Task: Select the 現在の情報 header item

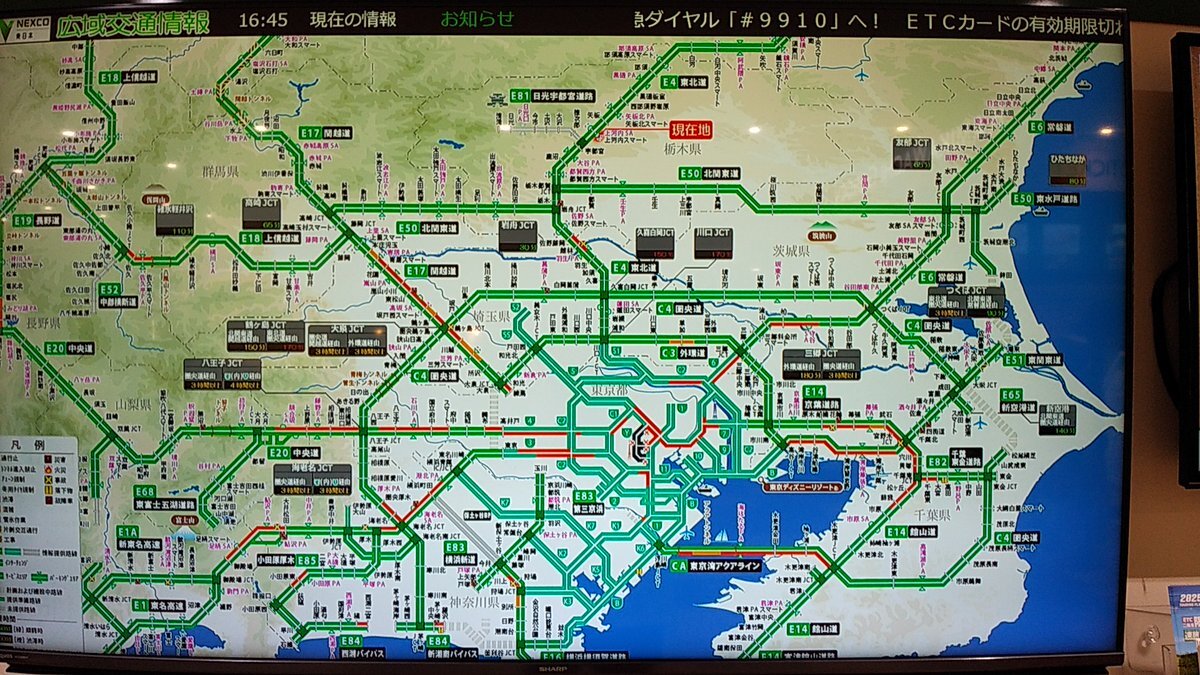Action: [353, 19]
